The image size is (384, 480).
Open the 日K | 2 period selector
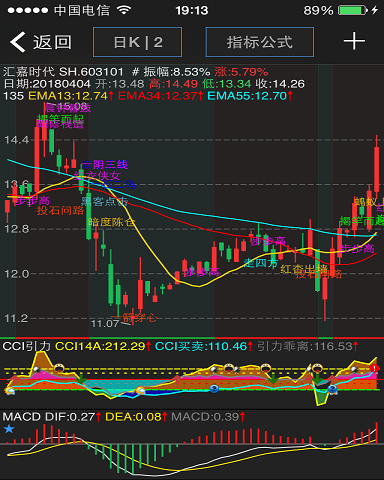point(137,42)
